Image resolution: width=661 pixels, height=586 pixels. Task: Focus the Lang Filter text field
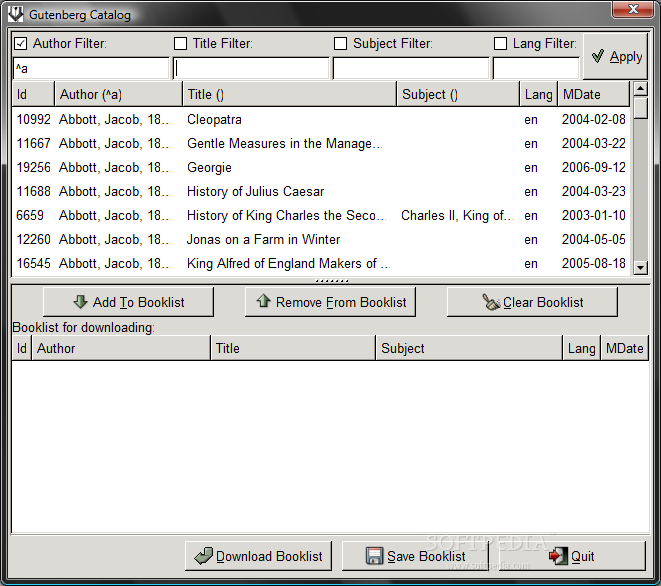coord(536,68)
